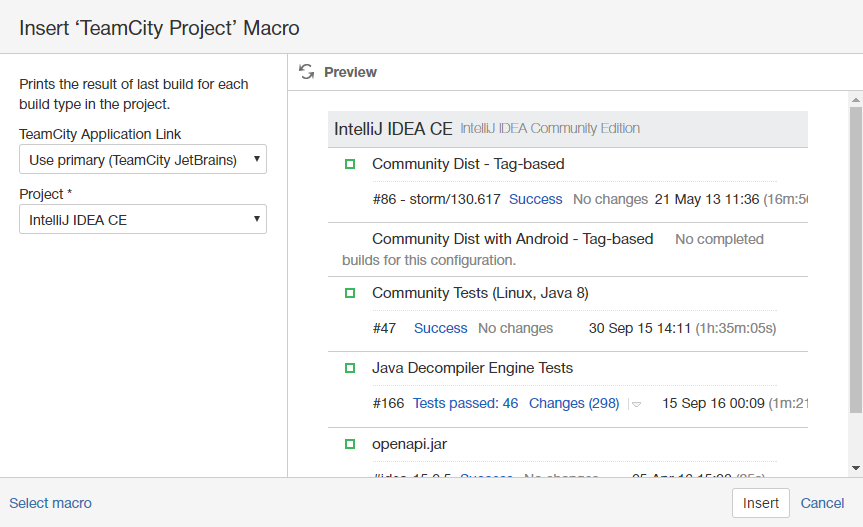Screen dimensions: 863x527
Task: Open the Tests passed: 46 link
Action: pyautogui.click(x=465, y=403)
